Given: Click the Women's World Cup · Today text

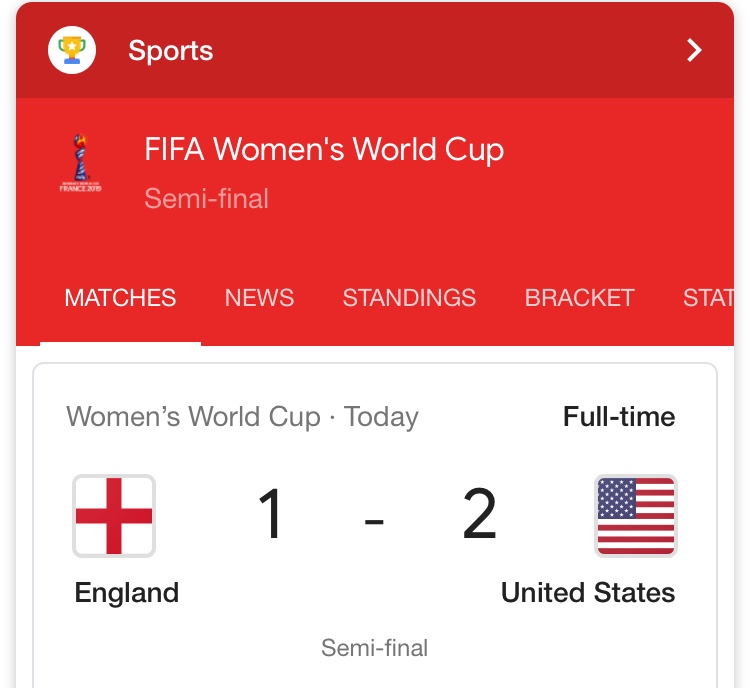Looking at the screenshot, I should 243,417.
